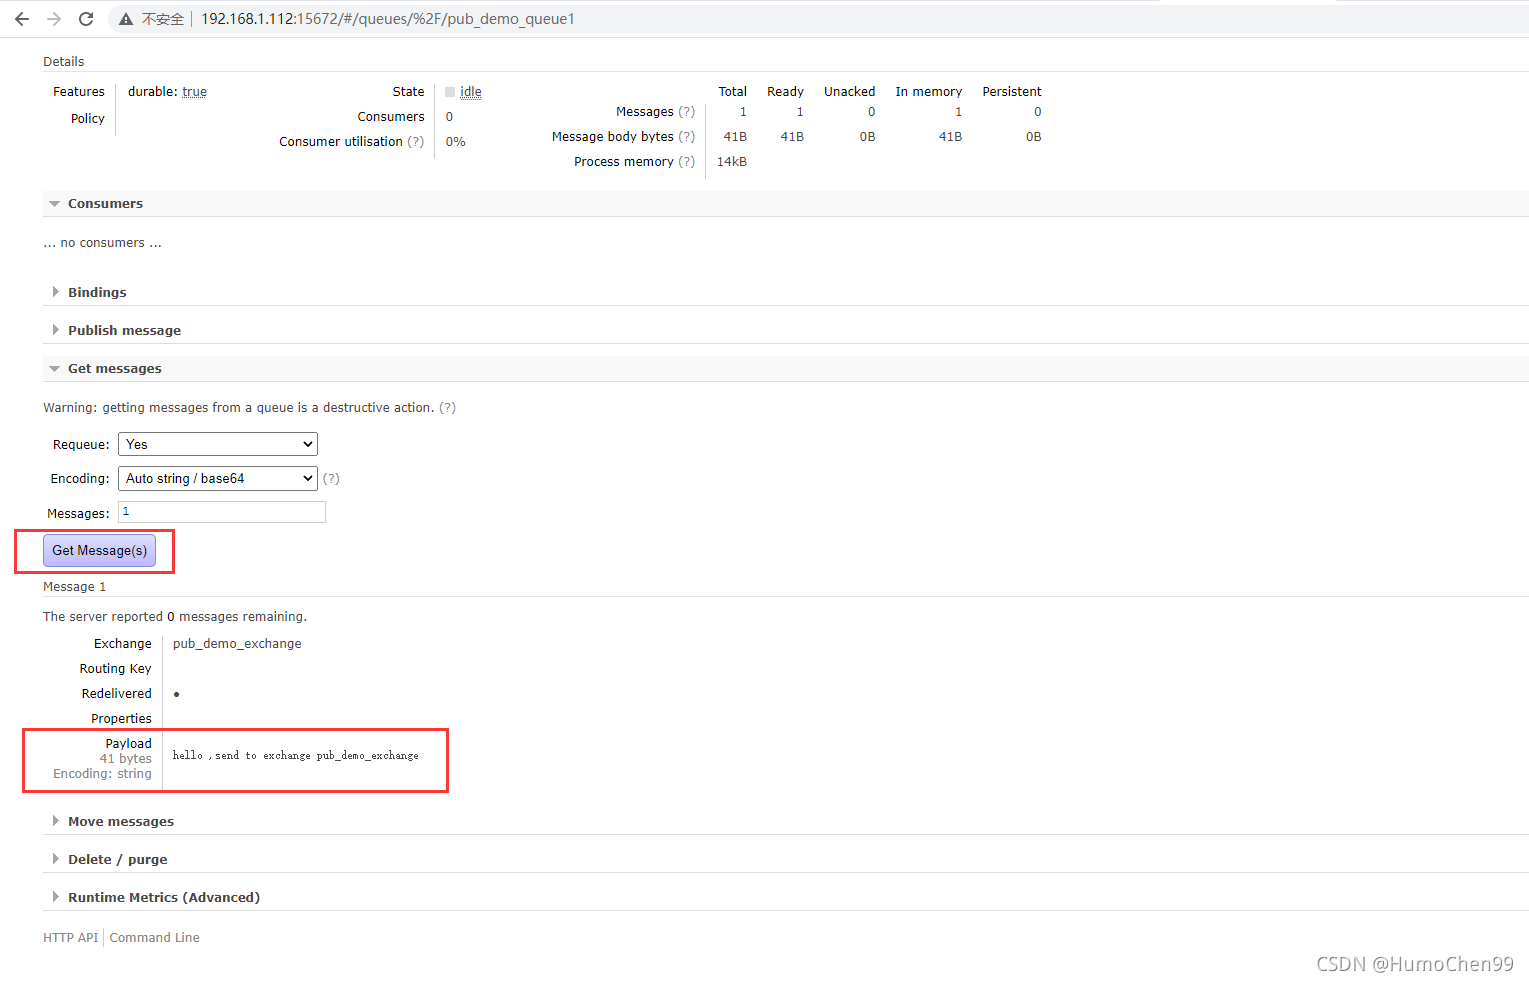Expand the Publish message section
This screenshot has width=1529, height=982.
(x=124, y=331)
